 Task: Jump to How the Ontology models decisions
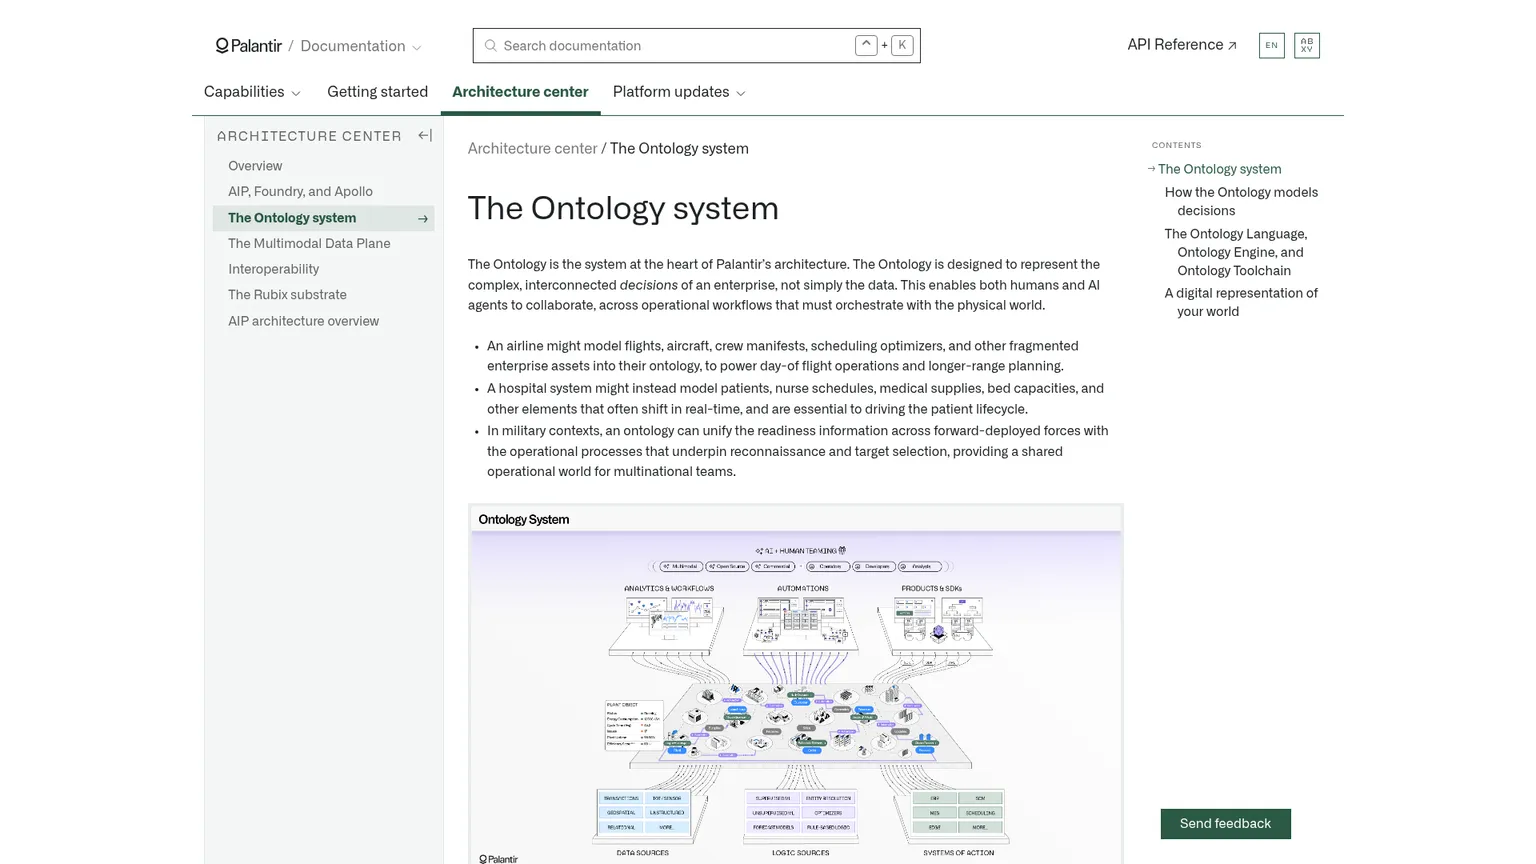(x=1241, y=201)
